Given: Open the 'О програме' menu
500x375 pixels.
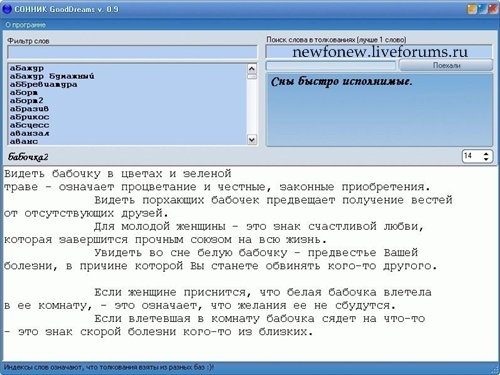Looking at the screenshot, I should 26,25.
